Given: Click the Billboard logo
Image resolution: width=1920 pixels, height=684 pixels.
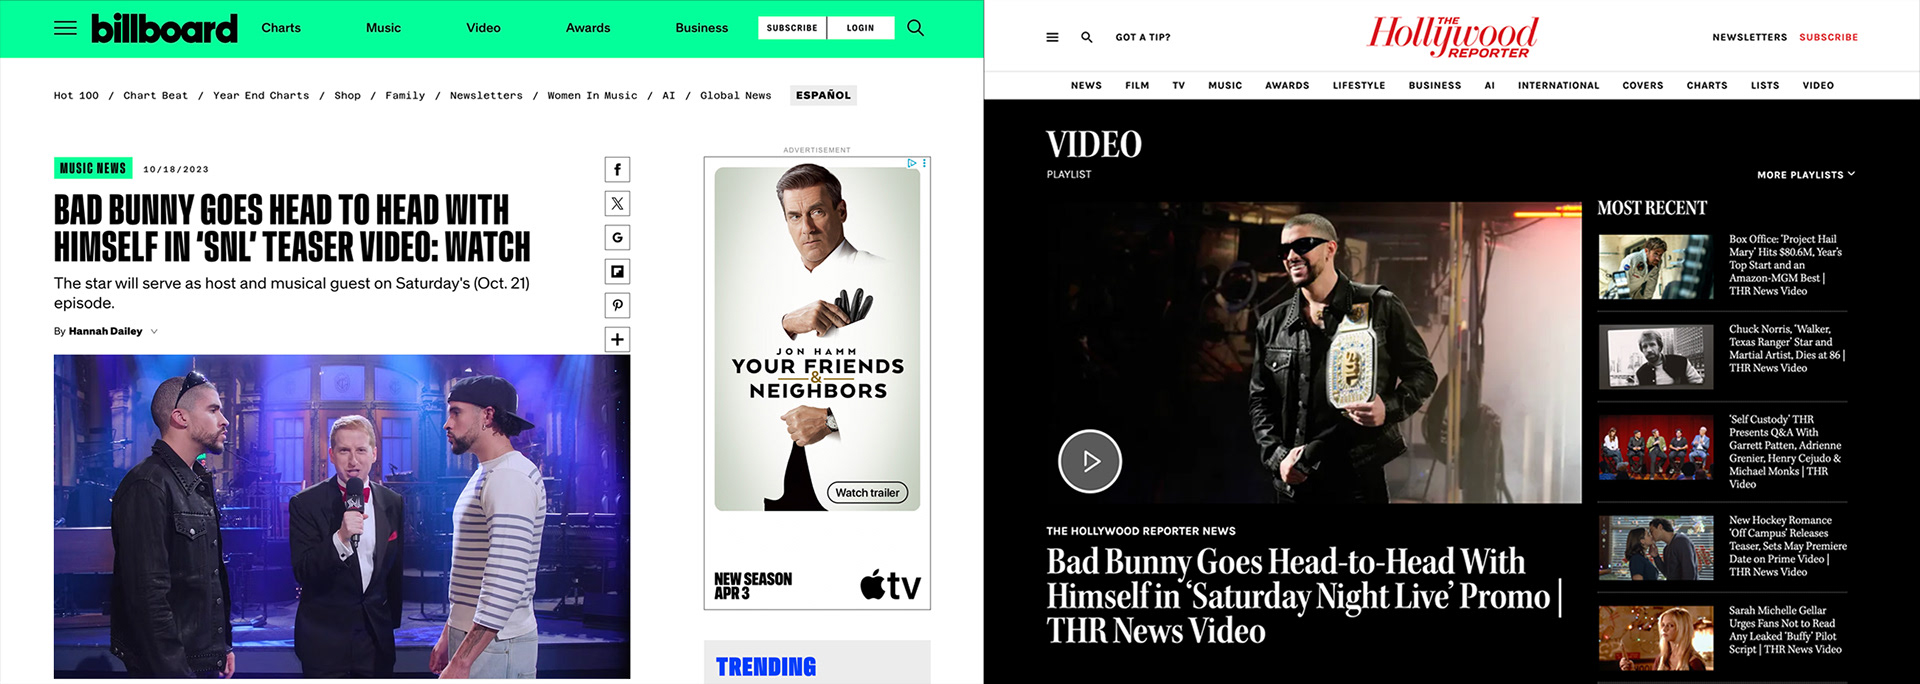Looking at the screenshot, I should pos(164,28).
